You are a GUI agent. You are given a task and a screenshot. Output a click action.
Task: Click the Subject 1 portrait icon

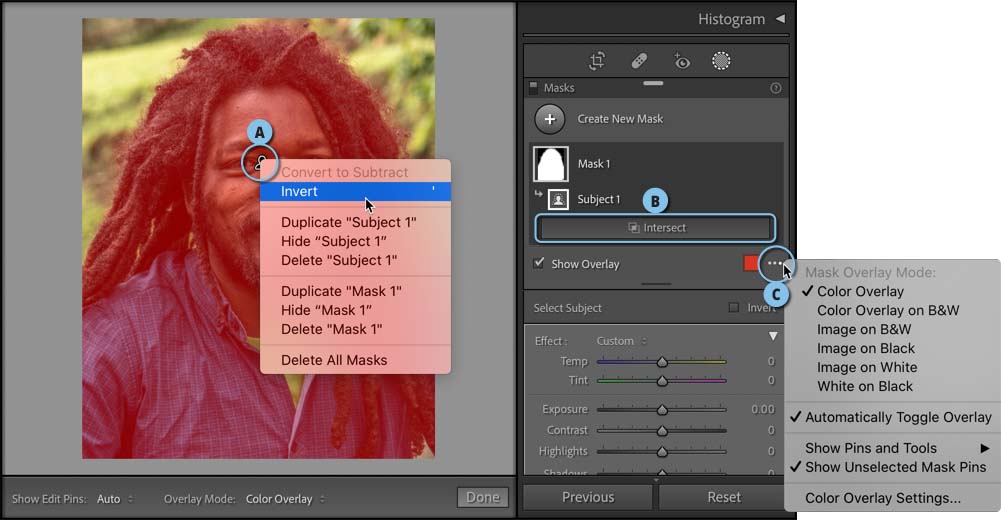pos(559,200)
